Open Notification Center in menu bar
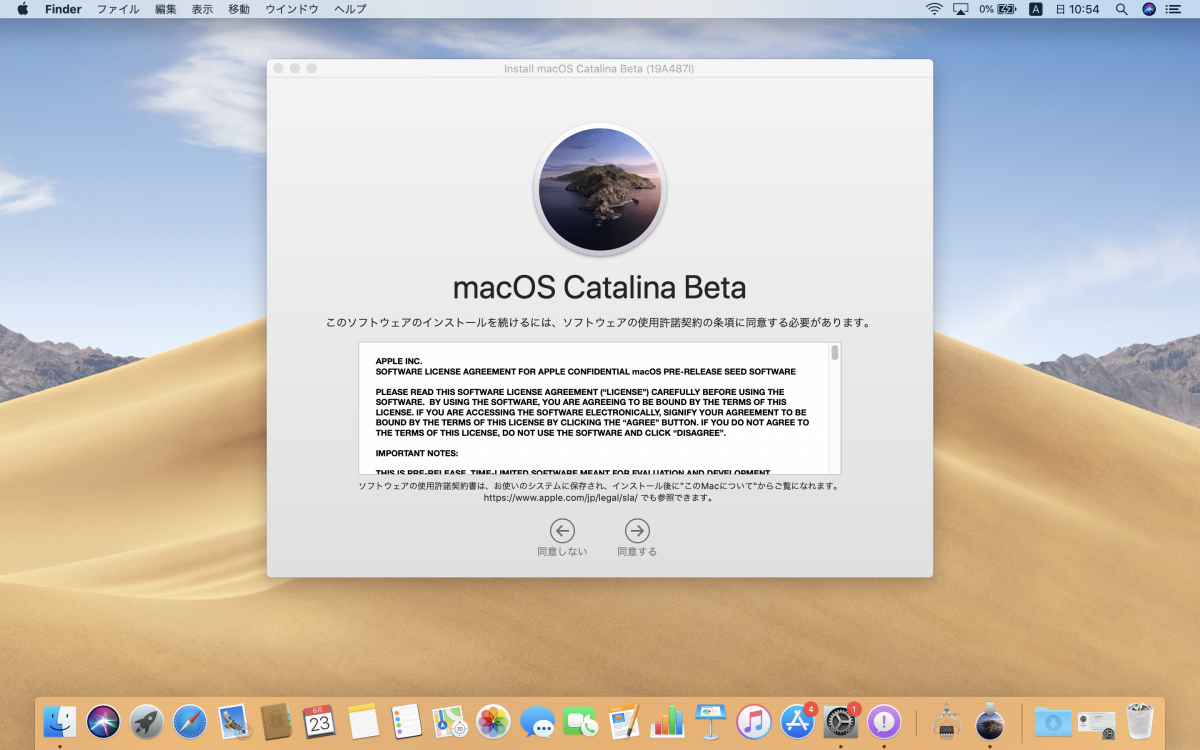This screenshot has width=1200, height=750. (x=1174, y=9)
